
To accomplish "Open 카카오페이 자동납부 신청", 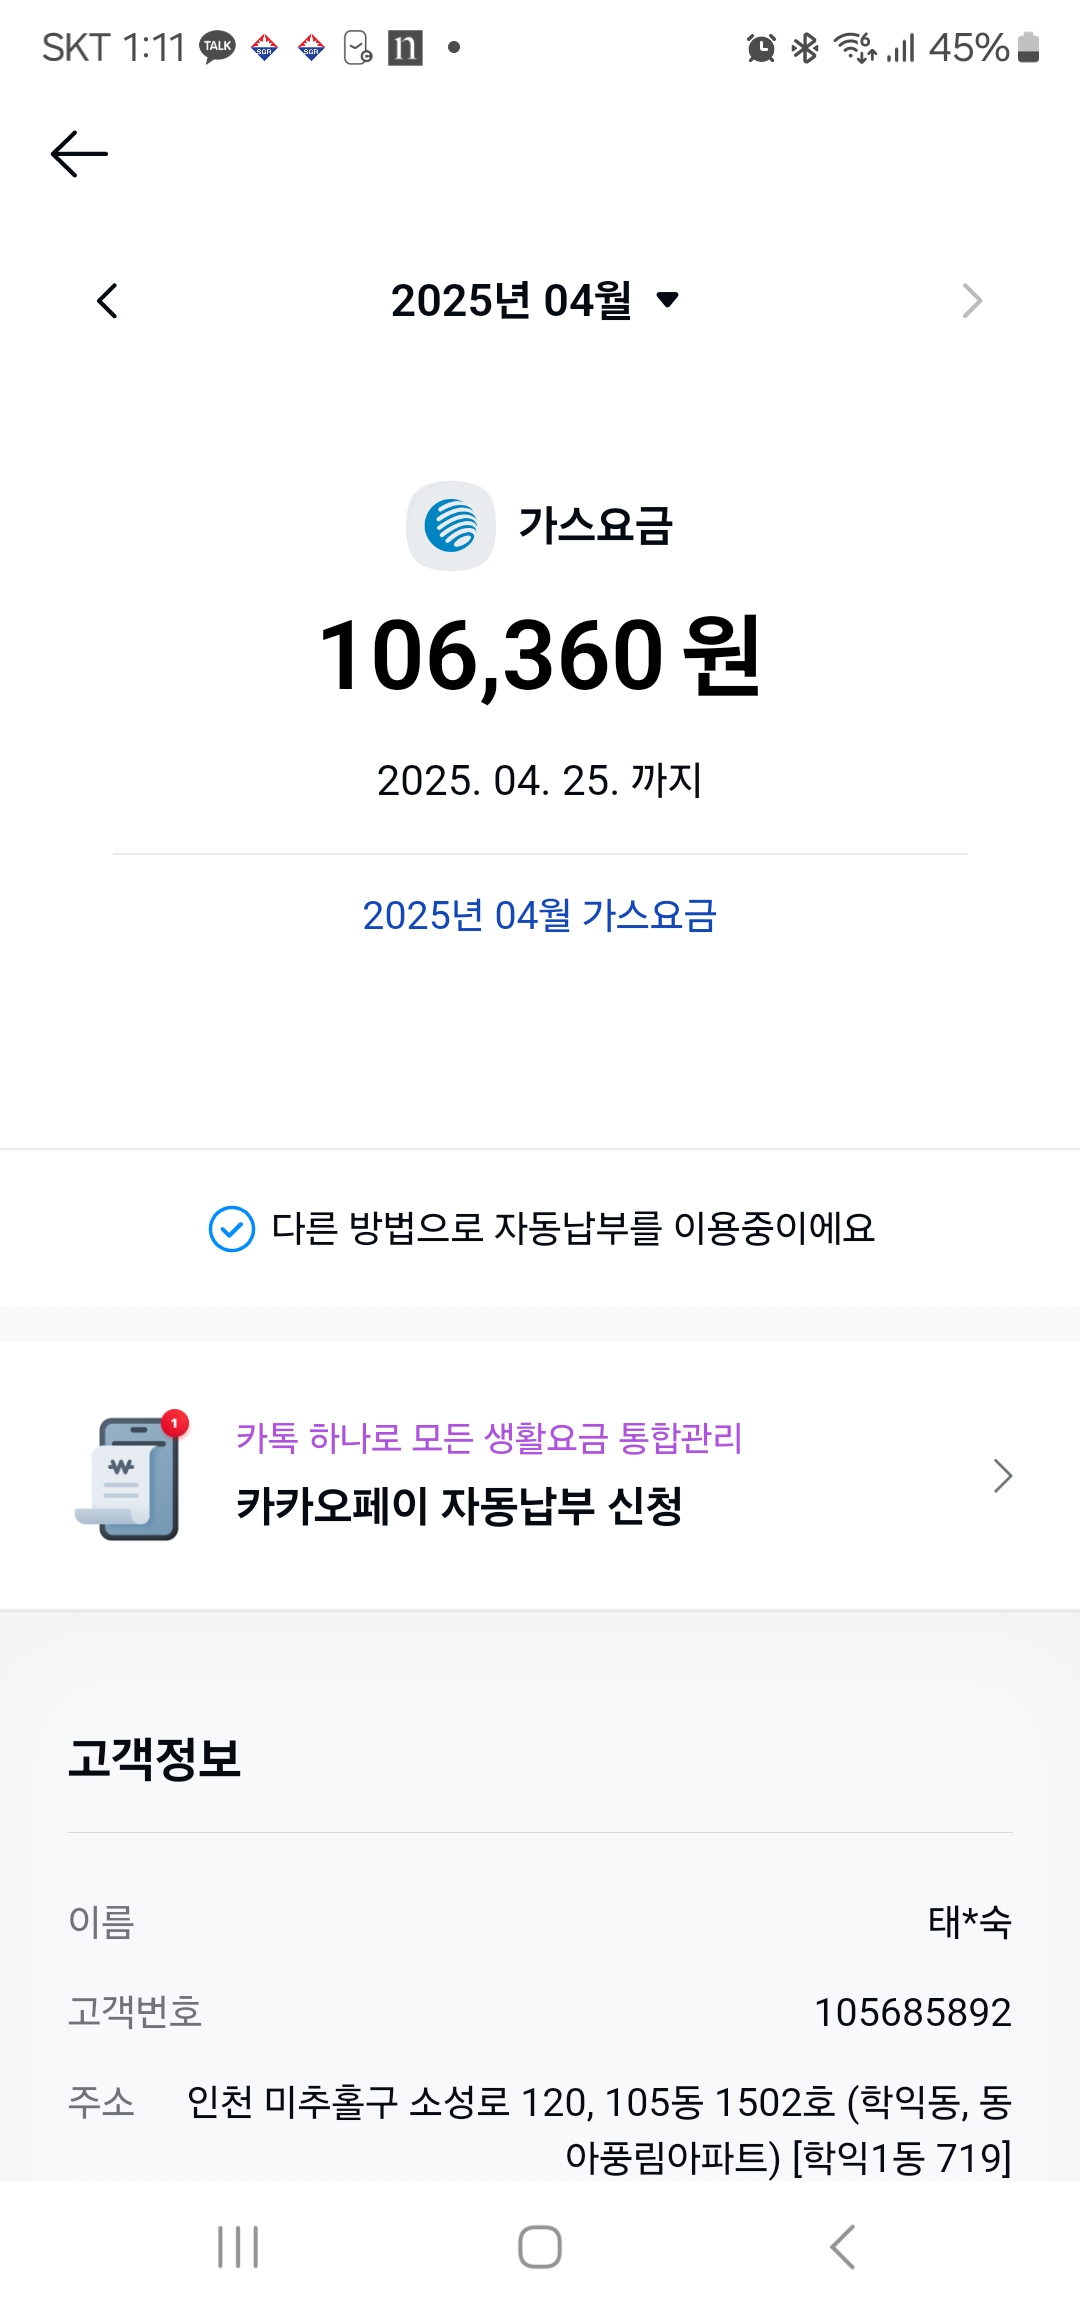I will [459, 1505].
